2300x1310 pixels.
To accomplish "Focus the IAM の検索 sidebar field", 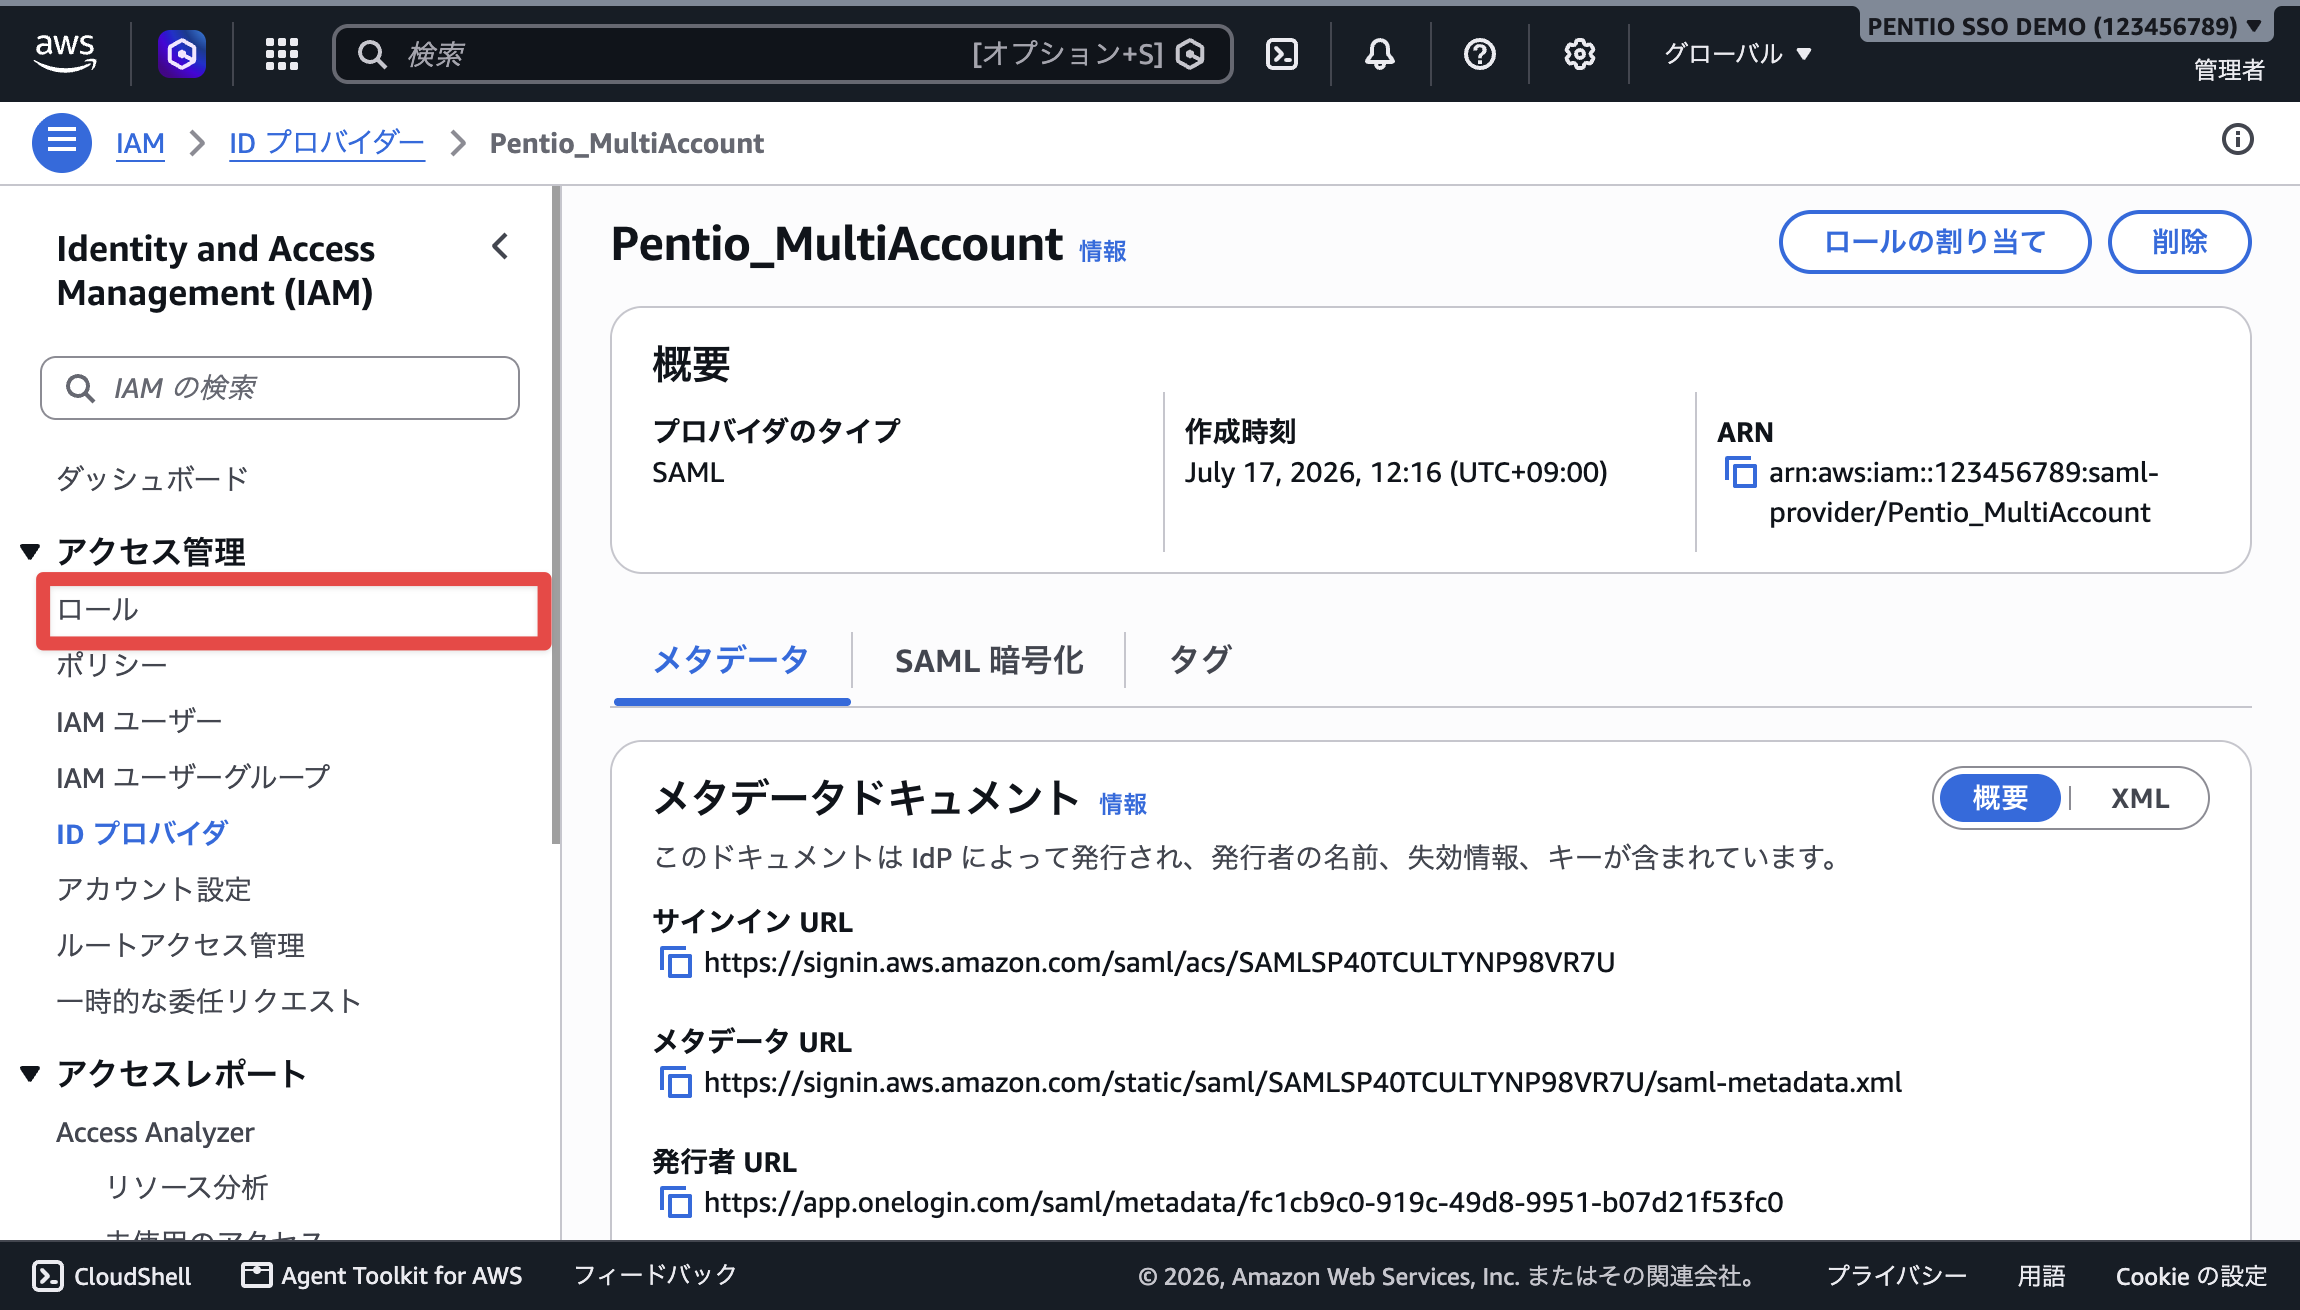I will click(280, 388).
